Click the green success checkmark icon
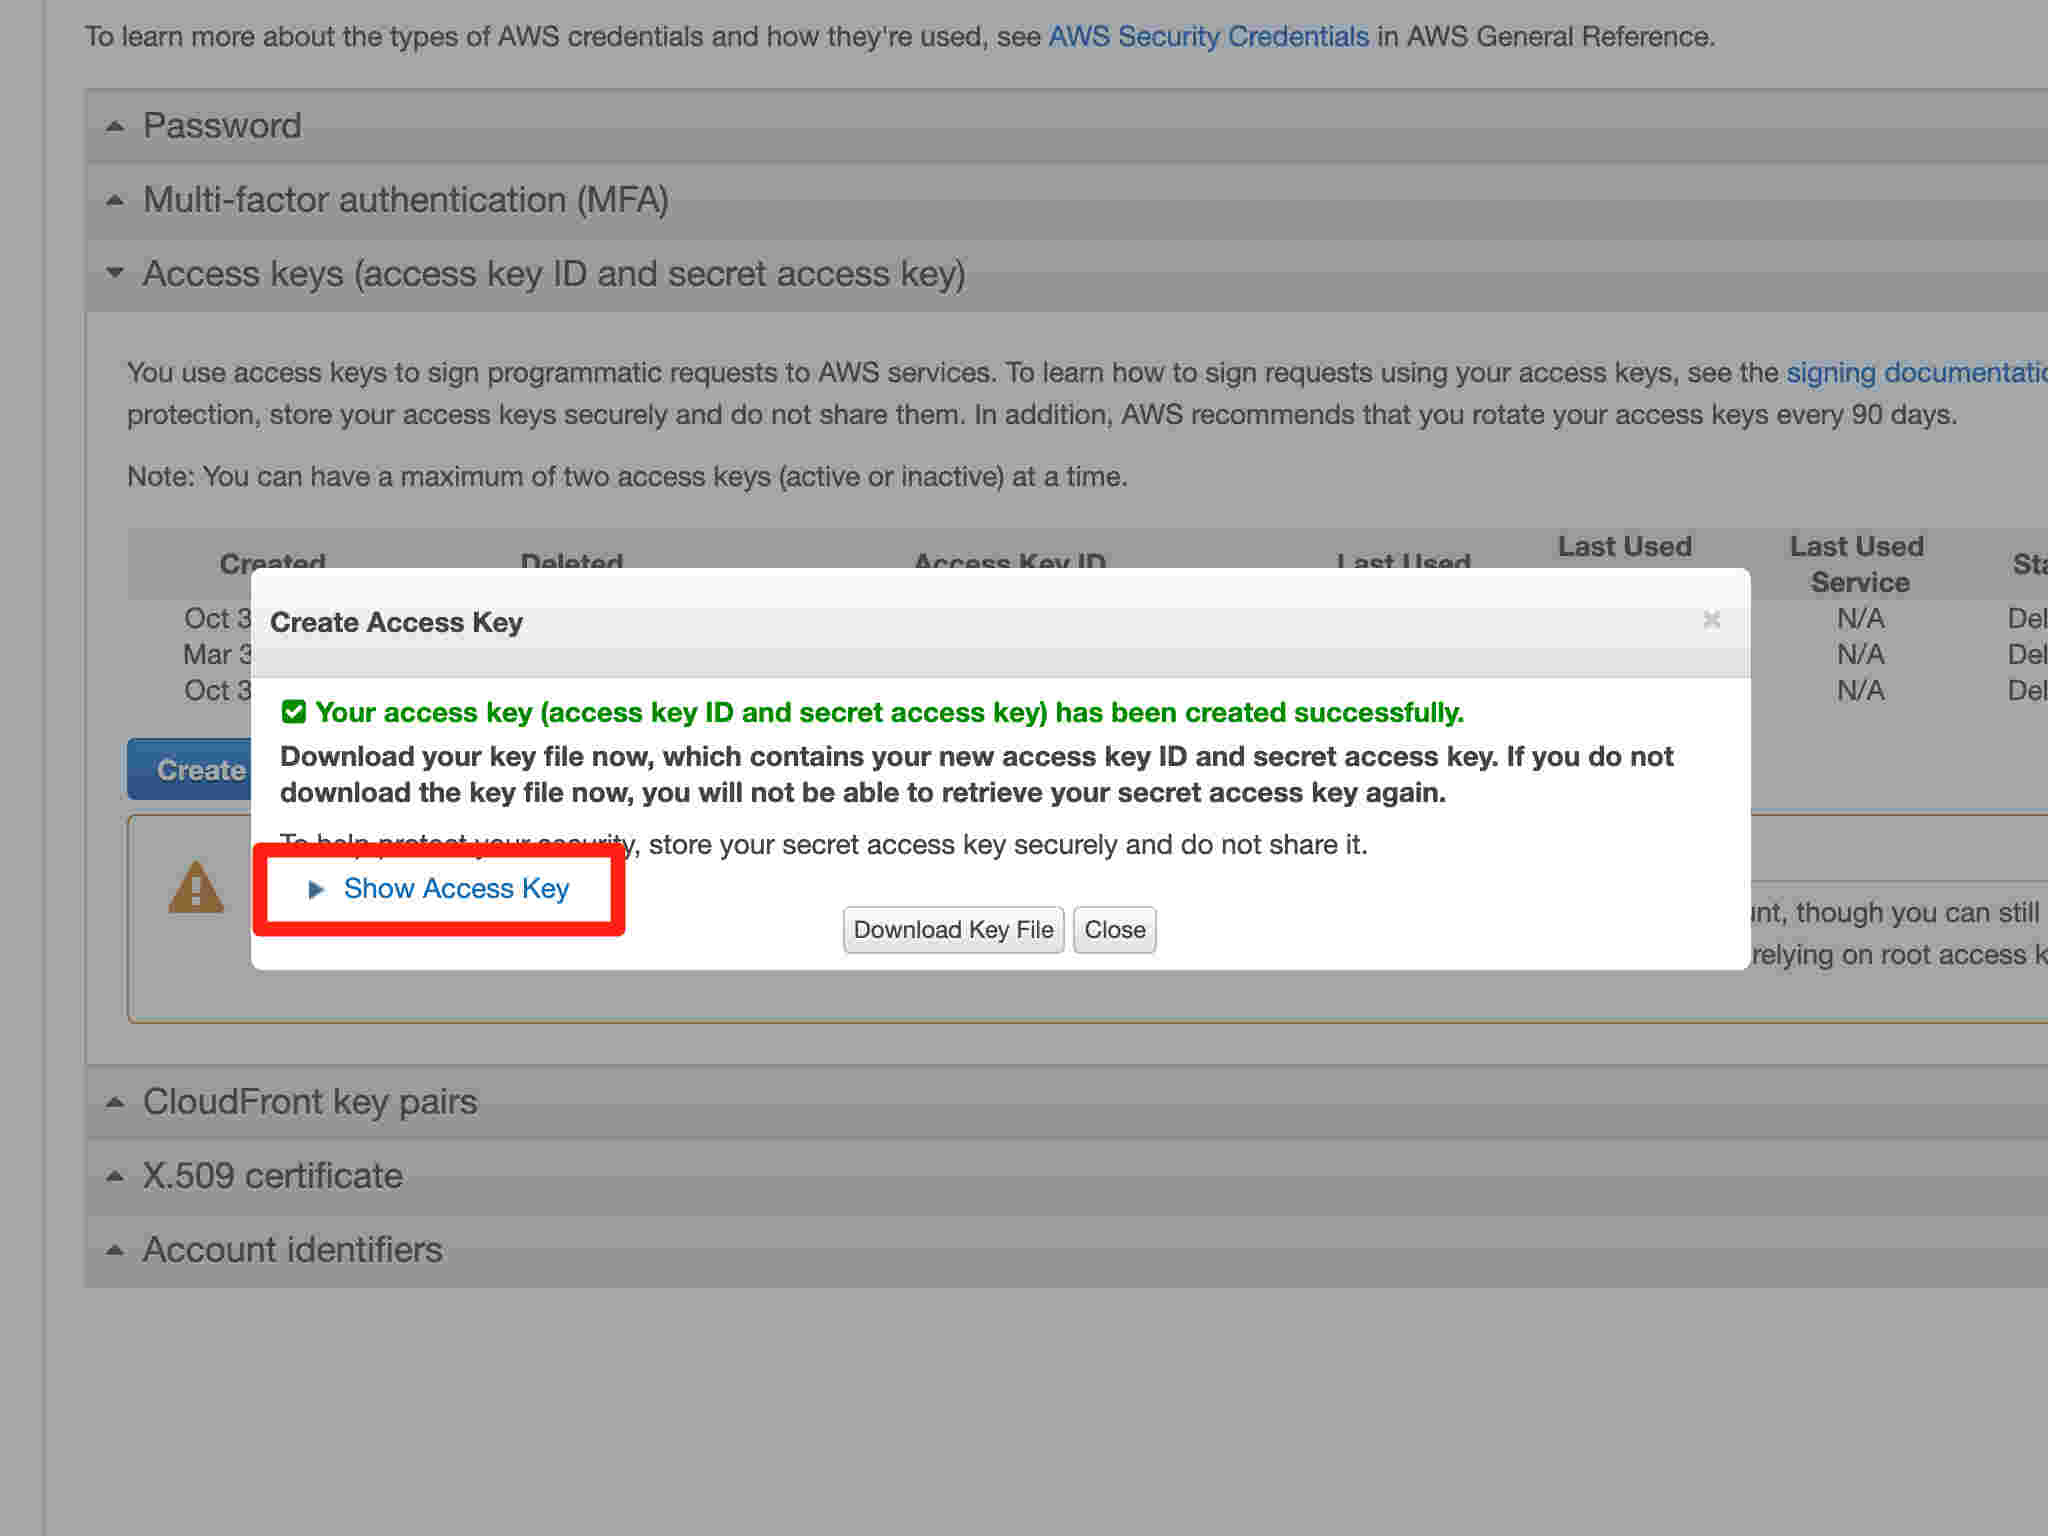 293,712
